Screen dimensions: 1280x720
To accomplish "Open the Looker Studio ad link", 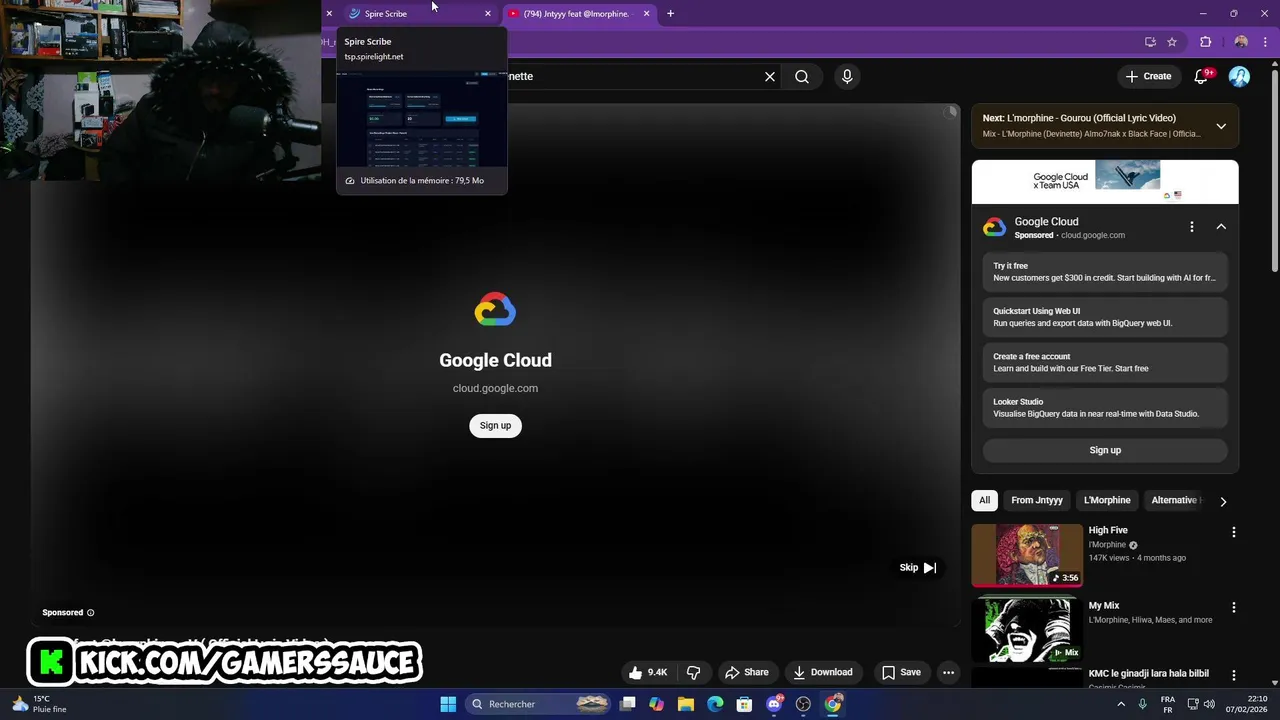I will point(1105,407).
